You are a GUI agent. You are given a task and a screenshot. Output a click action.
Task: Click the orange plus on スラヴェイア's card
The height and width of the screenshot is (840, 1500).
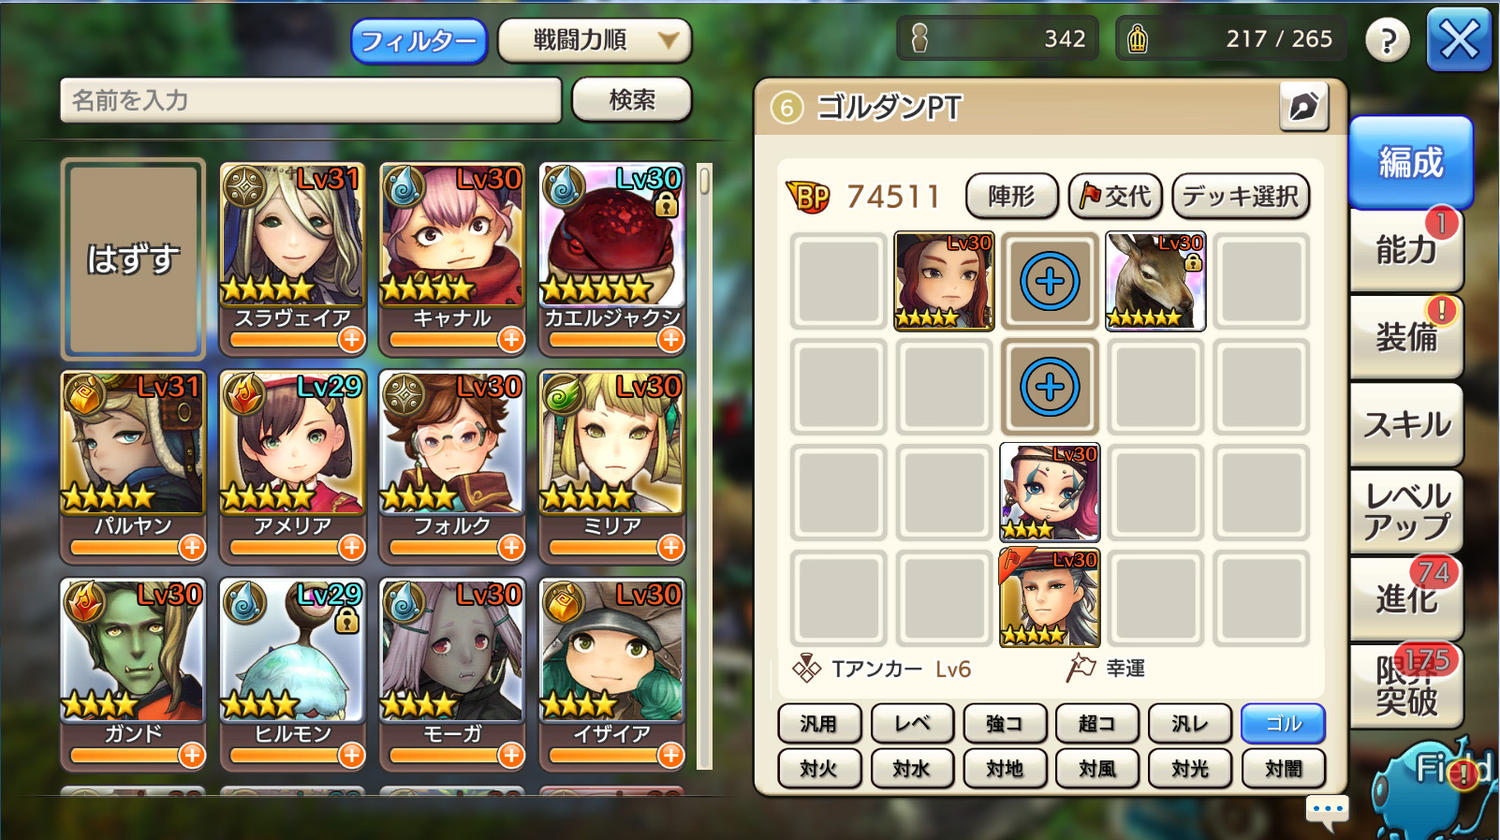(351, 340)
